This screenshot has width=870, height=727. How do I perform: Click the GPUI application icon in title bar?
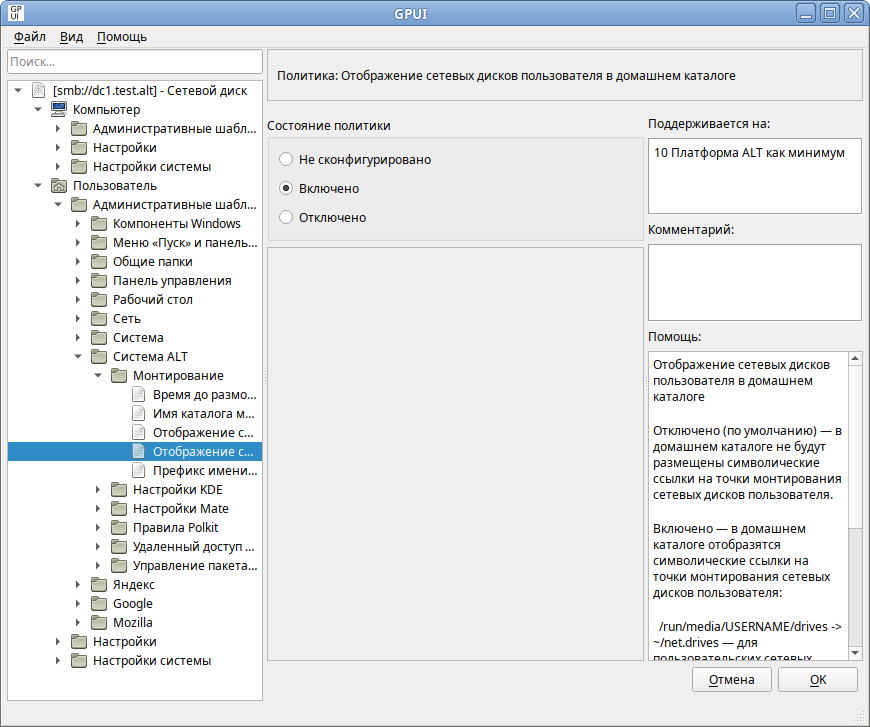17,14
